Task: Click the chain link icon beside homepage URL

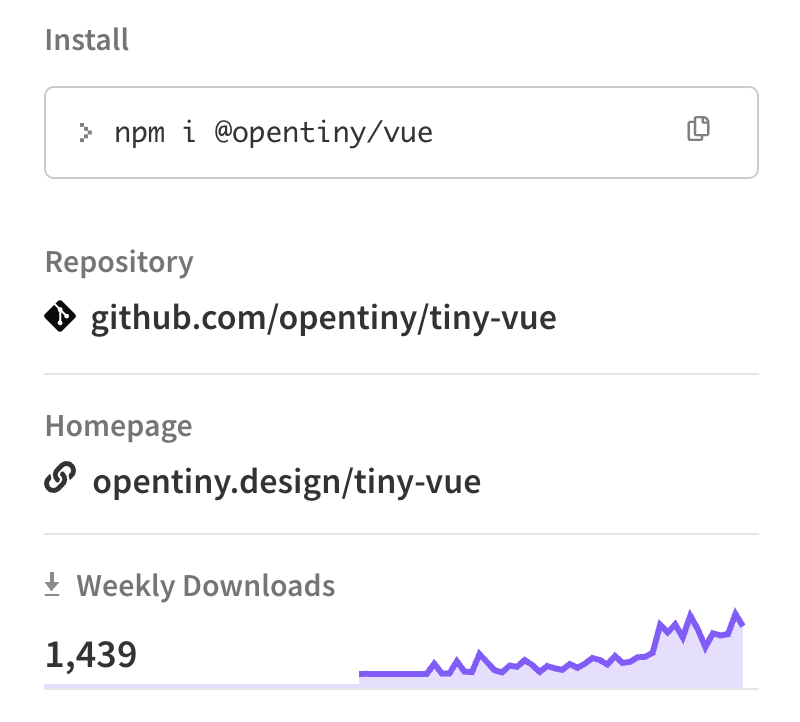Action: point(60,478)
